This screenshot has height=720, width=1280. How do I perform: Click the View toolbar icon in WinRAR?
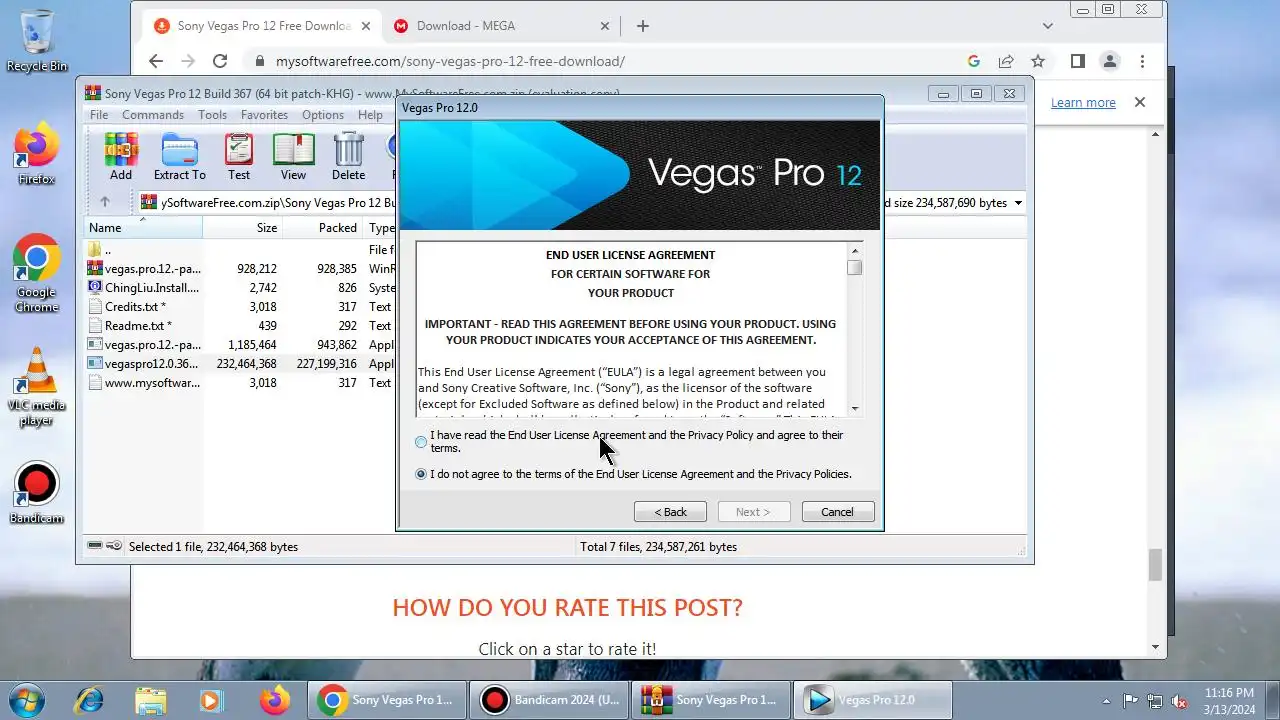point(293,157)
